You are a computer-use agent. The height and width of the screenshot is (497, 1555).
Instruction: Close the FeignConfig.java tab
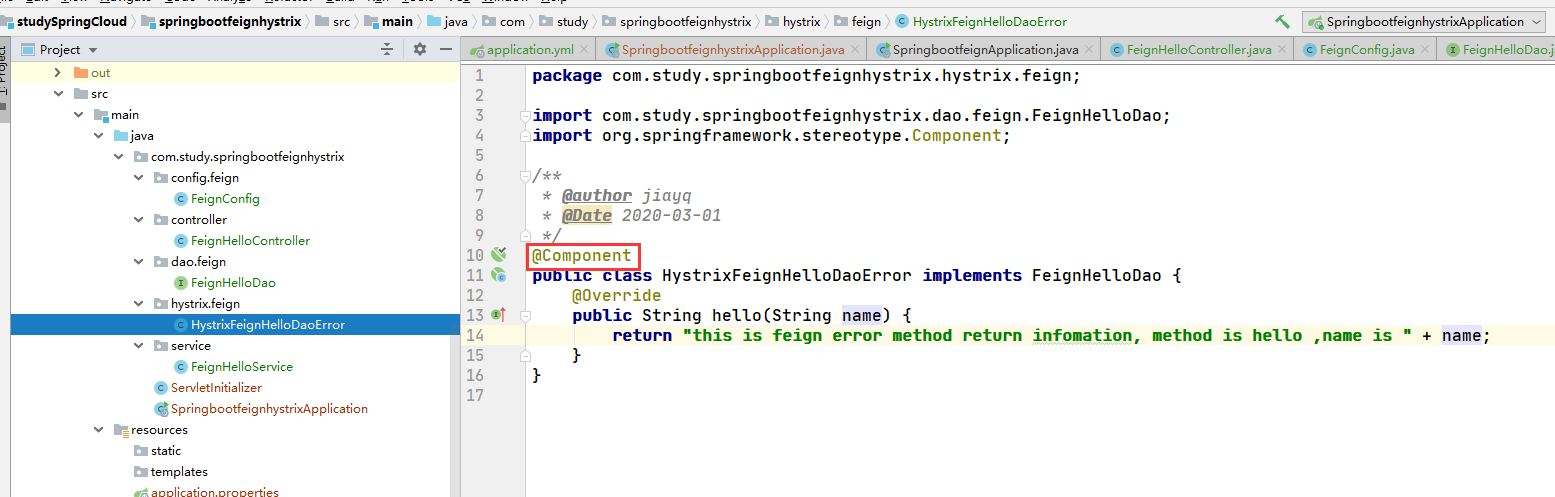tap(1427, 50)
